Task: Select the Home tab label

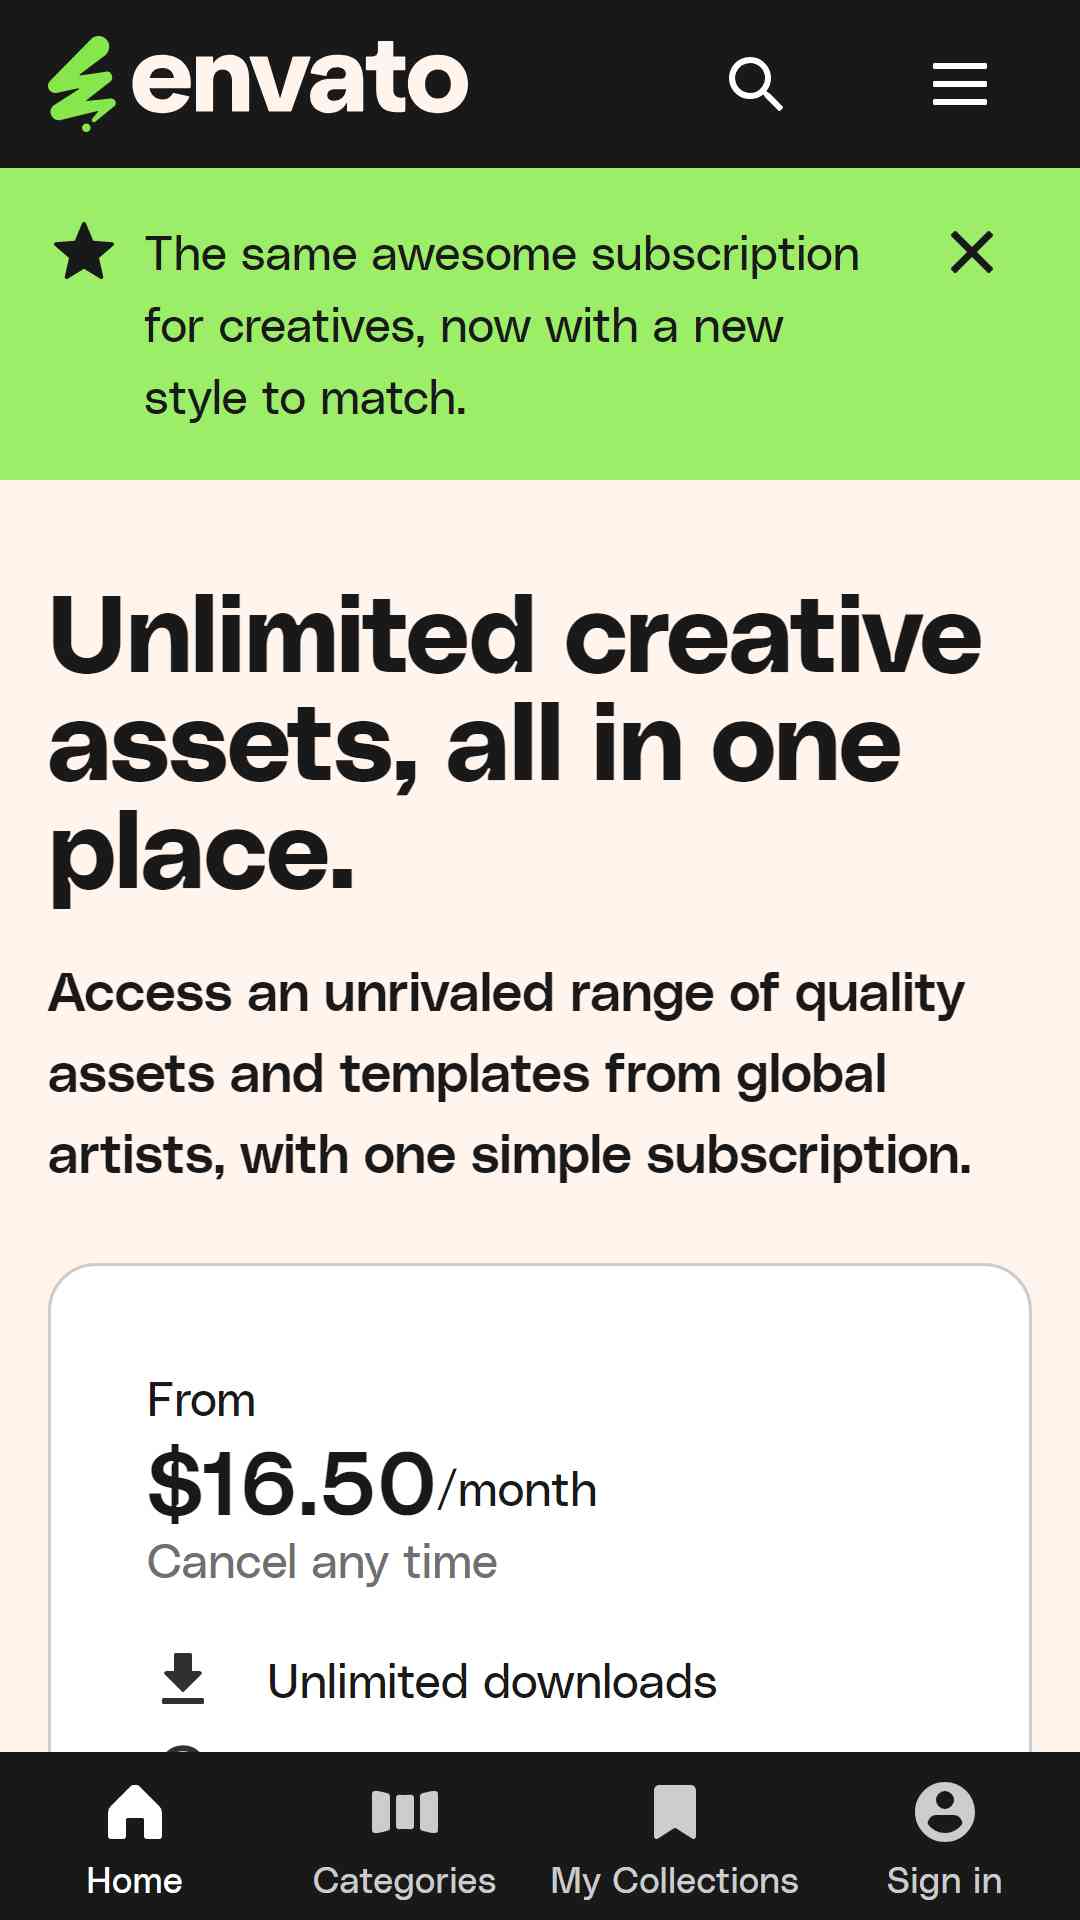Action: (x=135, y=1881)
